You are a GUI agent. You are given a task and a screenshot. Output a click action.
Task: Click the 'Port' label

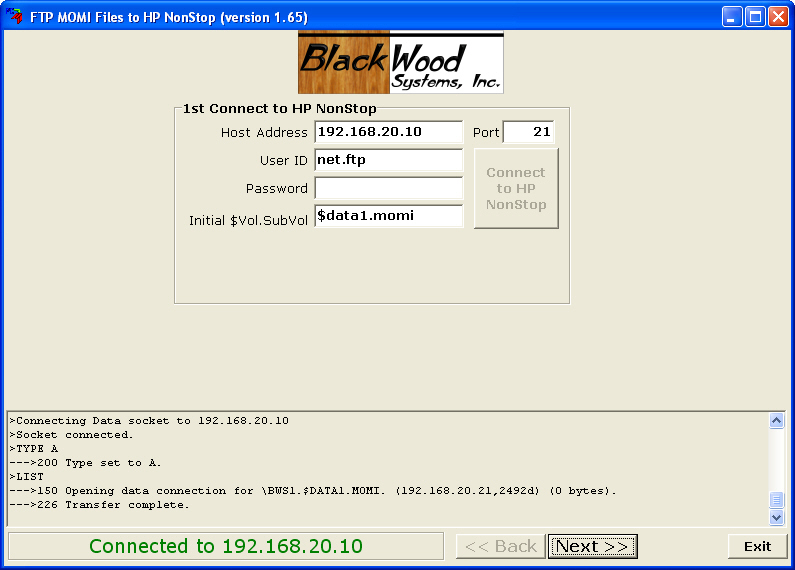(486, 132)
